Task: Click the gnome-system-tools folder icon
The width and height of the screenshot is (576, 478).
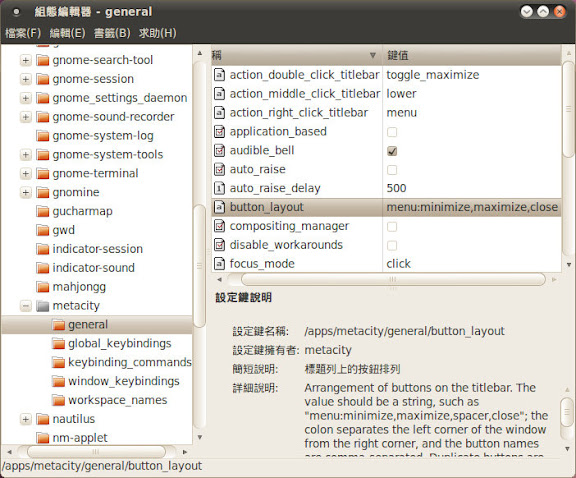Action: pyautogui.click(x=43, y=155)
